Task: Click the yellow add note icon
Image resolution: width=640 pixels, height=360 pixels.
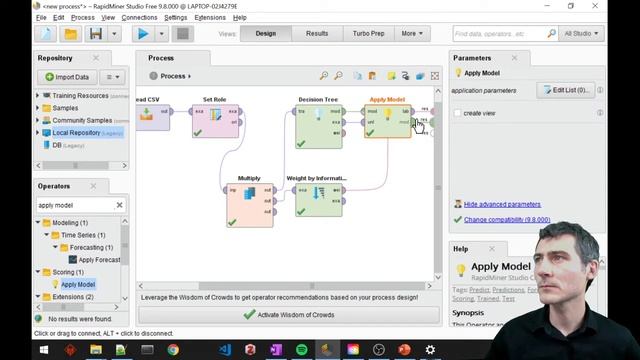Action: pyautogui.click(x=391, y=76)
